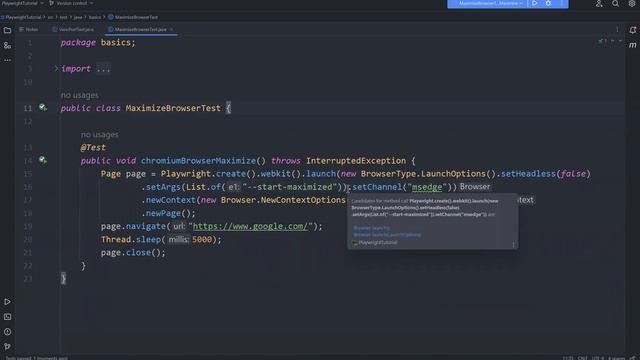Show more tool windows ellipsis icon
This screenshot has height=360, width=640.
click(x=7, y=60)
